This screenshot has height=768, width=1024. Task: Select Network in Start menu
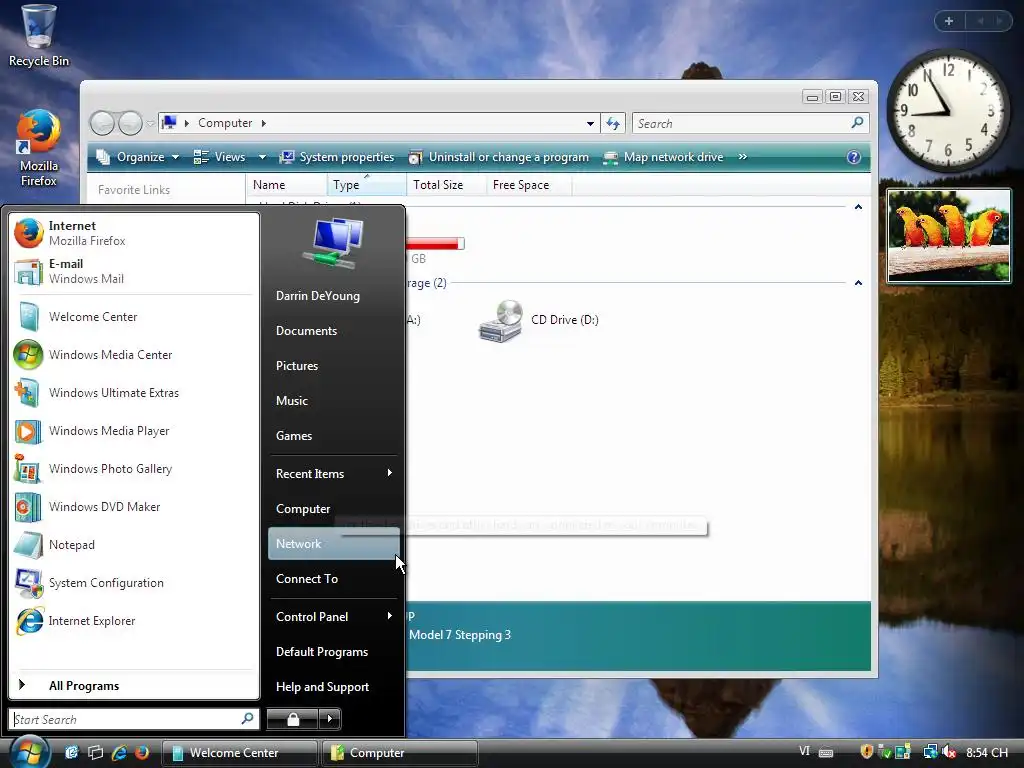[x=333, y=543]
